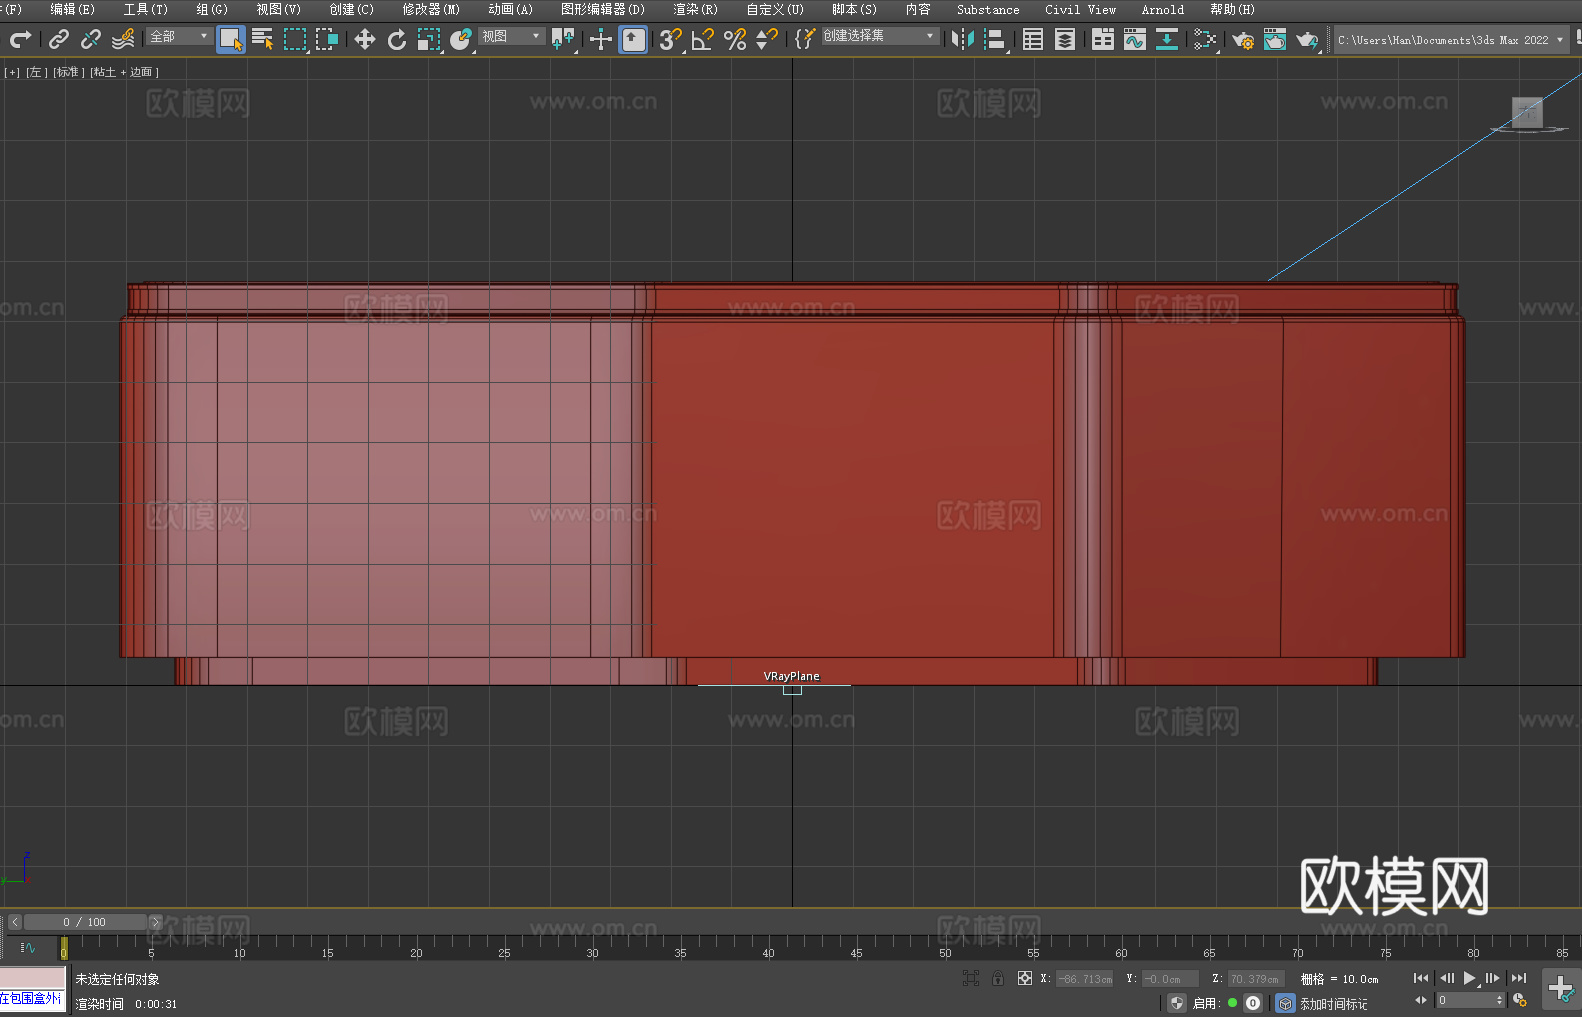Open the Scene Explorer toggle

(1033, 39)
